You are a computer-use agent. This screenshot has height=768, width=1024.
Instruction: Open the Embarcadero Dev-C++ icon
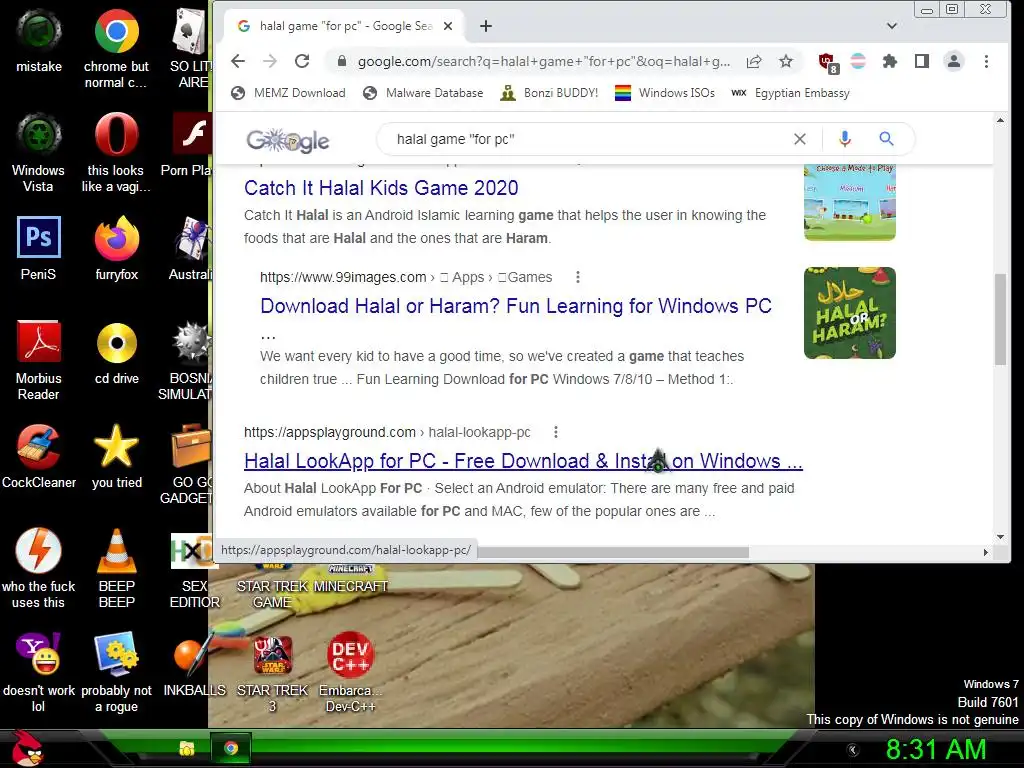pos(350,671)
